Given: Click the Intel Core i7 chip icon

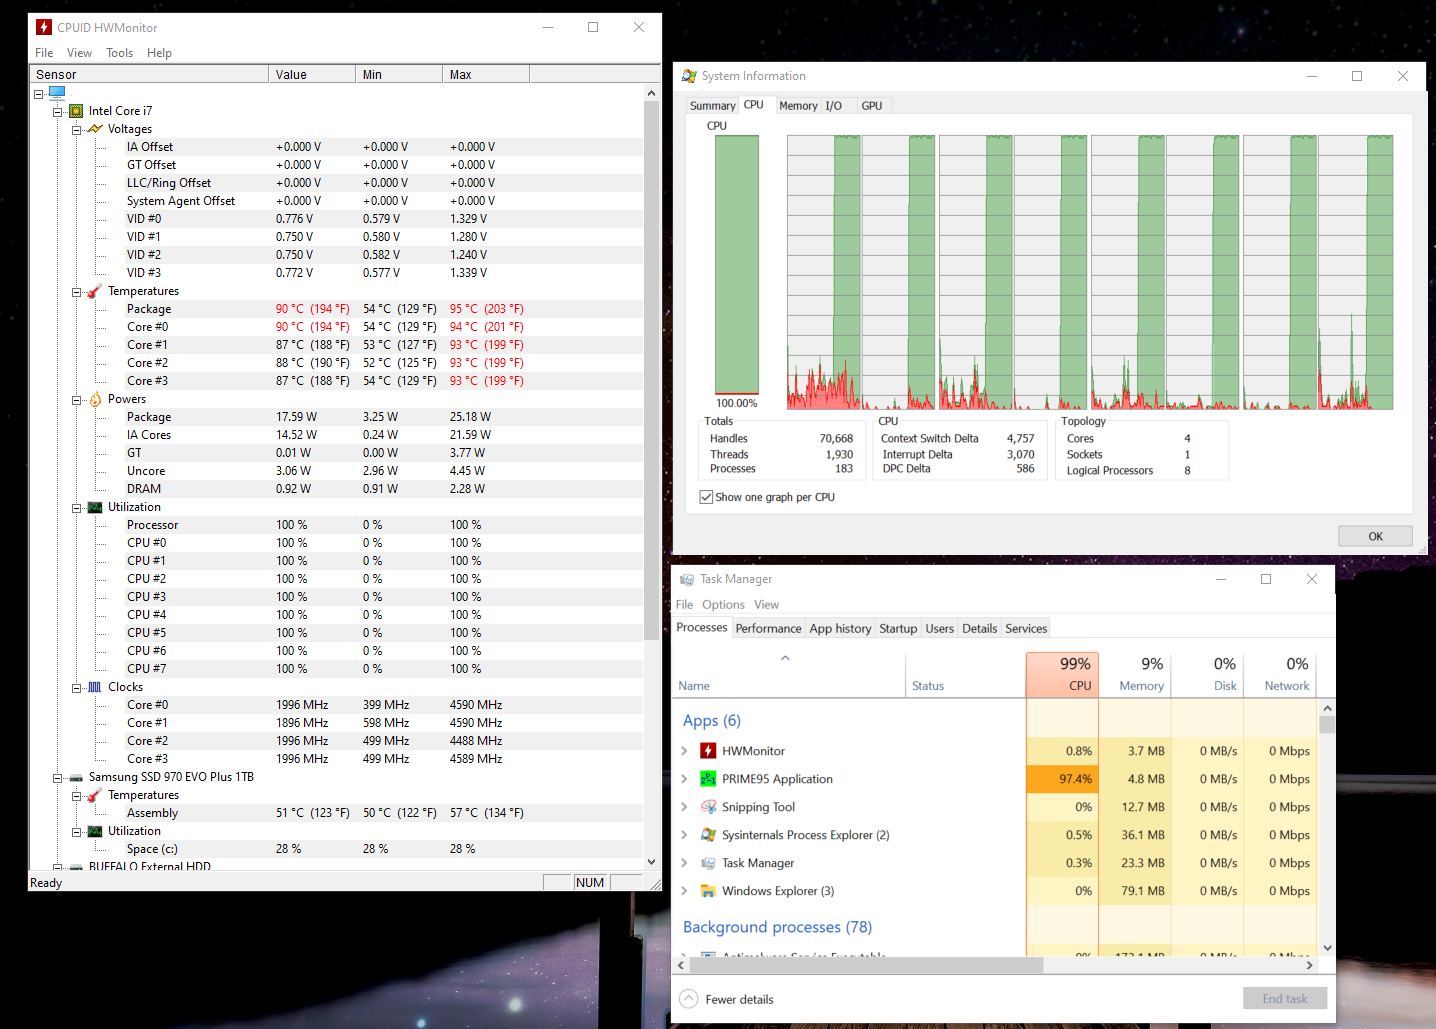Looking at the screenshot, I should [x=76, y=111].
